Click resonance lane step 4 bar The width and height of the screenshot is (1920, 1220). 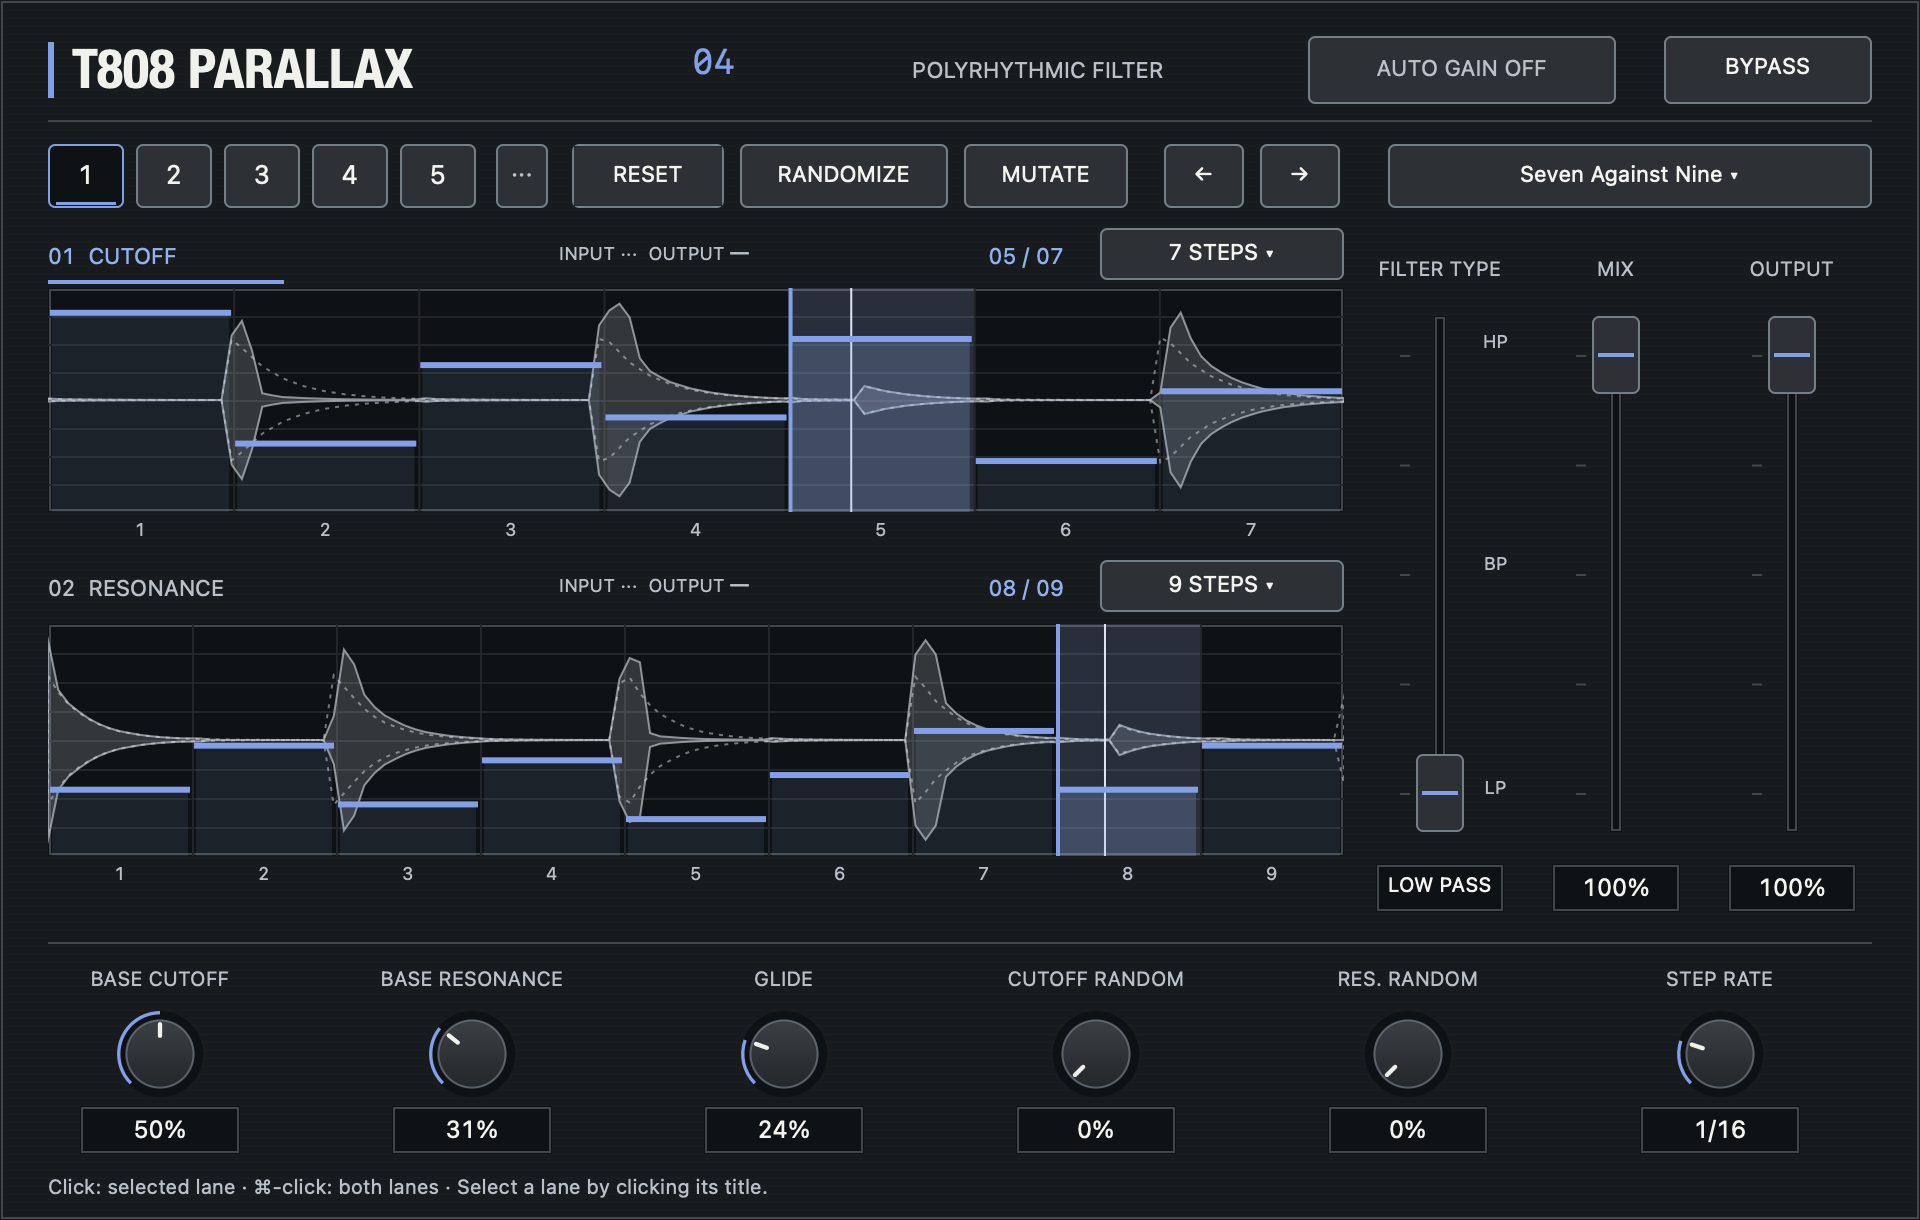pos(552,760)
